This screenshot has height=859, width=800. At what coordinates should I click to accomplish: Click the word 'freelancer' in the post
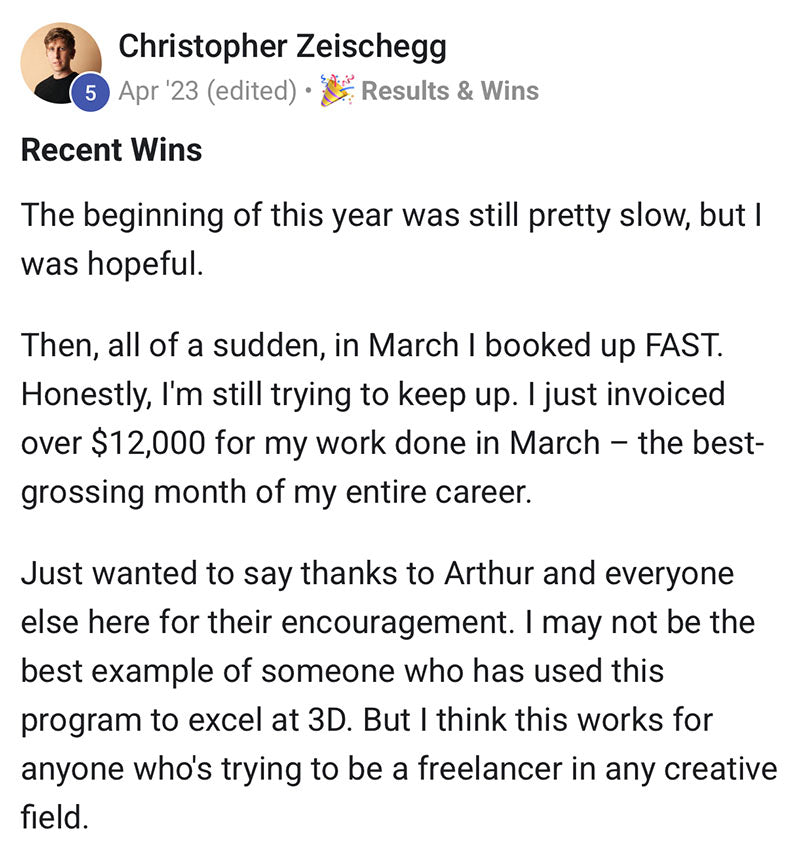click(x=490, y=768)
